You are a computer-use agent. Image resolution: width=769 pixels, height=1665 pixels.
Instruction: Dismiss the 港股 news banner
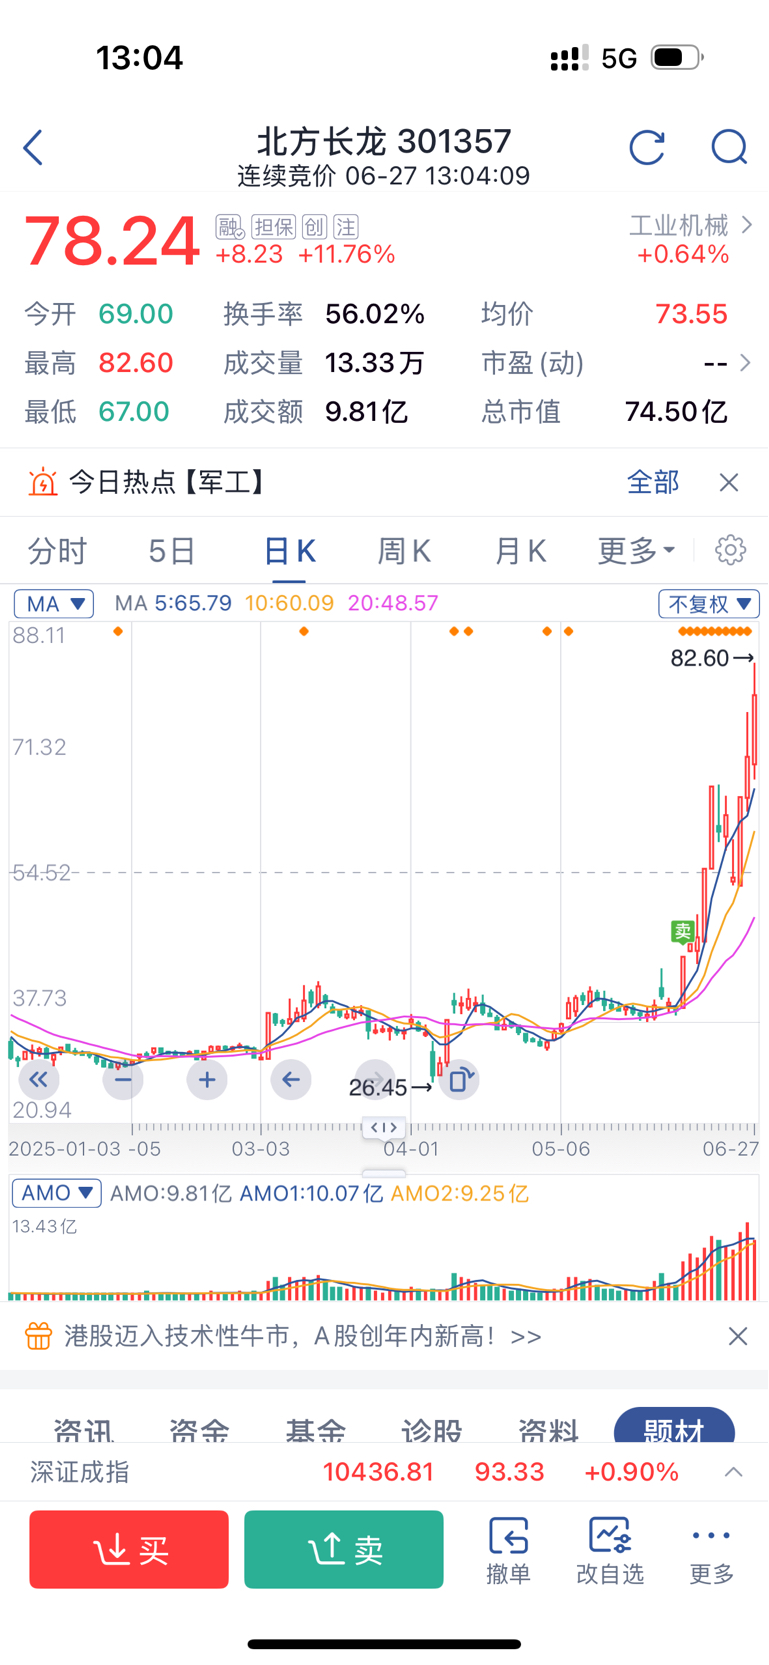coord(738,1336)
